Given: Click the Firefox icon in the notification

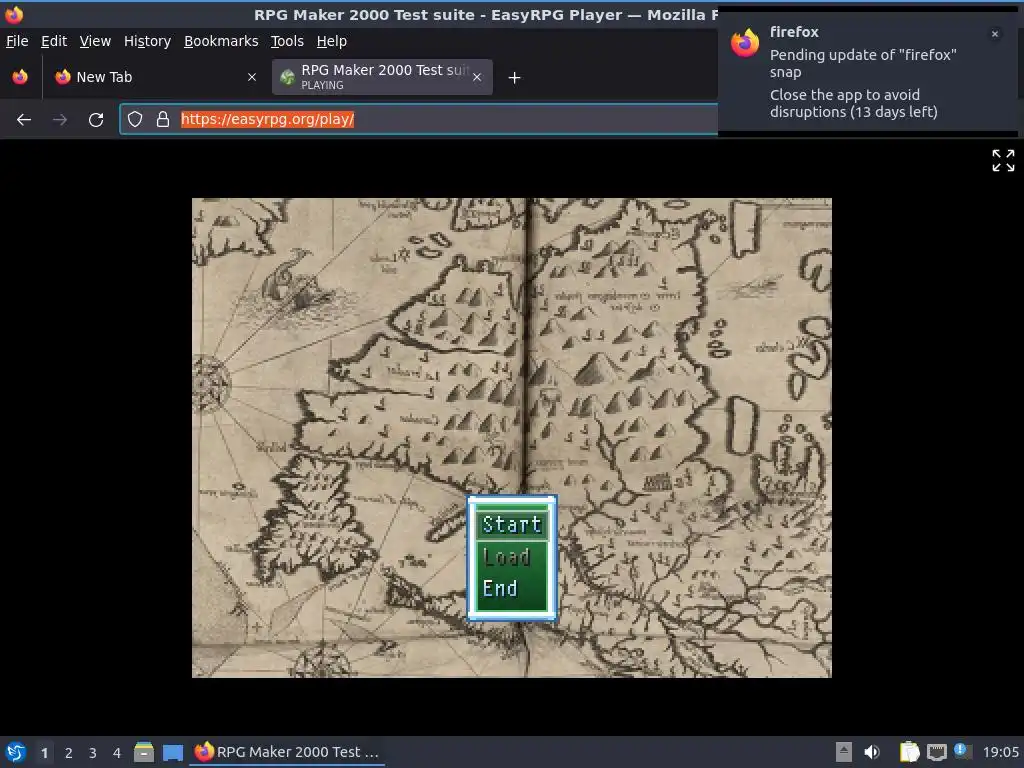Looking at the screenshot, I should coord(745,43).
